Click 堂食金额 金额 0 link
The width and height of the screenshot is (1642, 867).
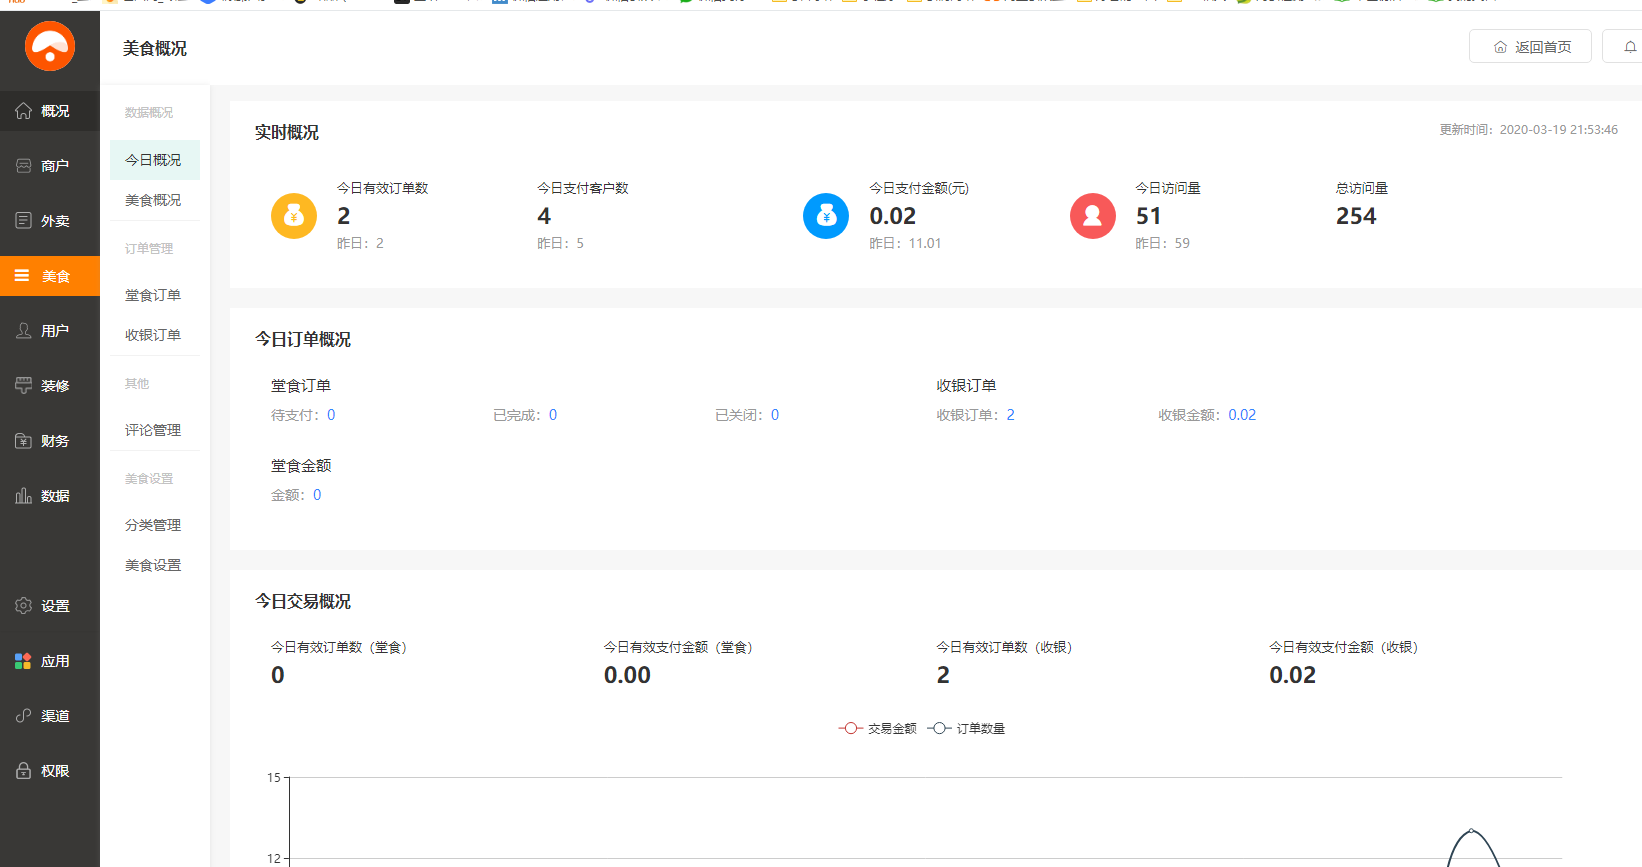coord(317,495)
